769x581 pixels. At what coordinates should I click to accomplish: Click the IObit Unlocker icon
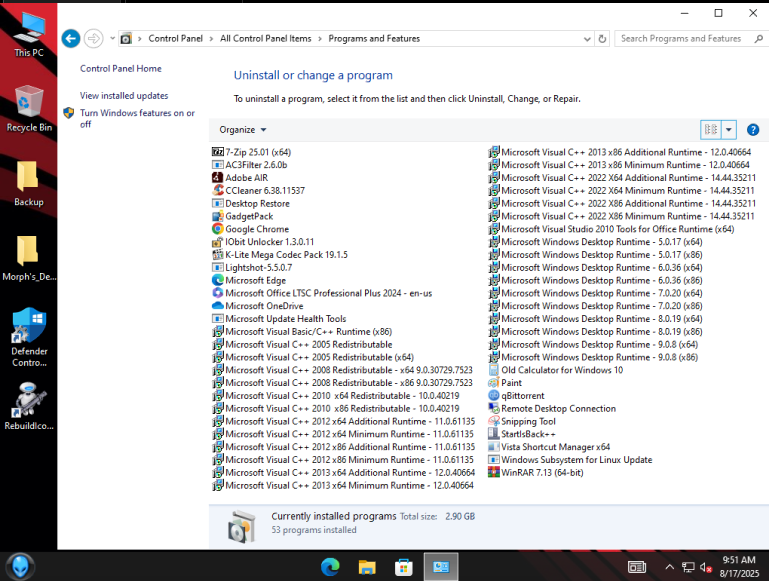(x=217, y=242)
